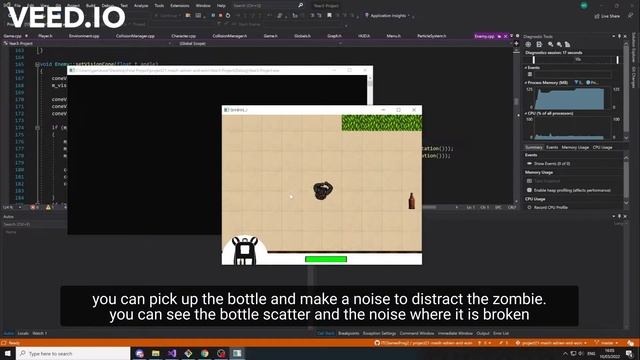This screenshot has height=360, width=640.
Task: Click the Autos search field
Action: tap(34, 224)
